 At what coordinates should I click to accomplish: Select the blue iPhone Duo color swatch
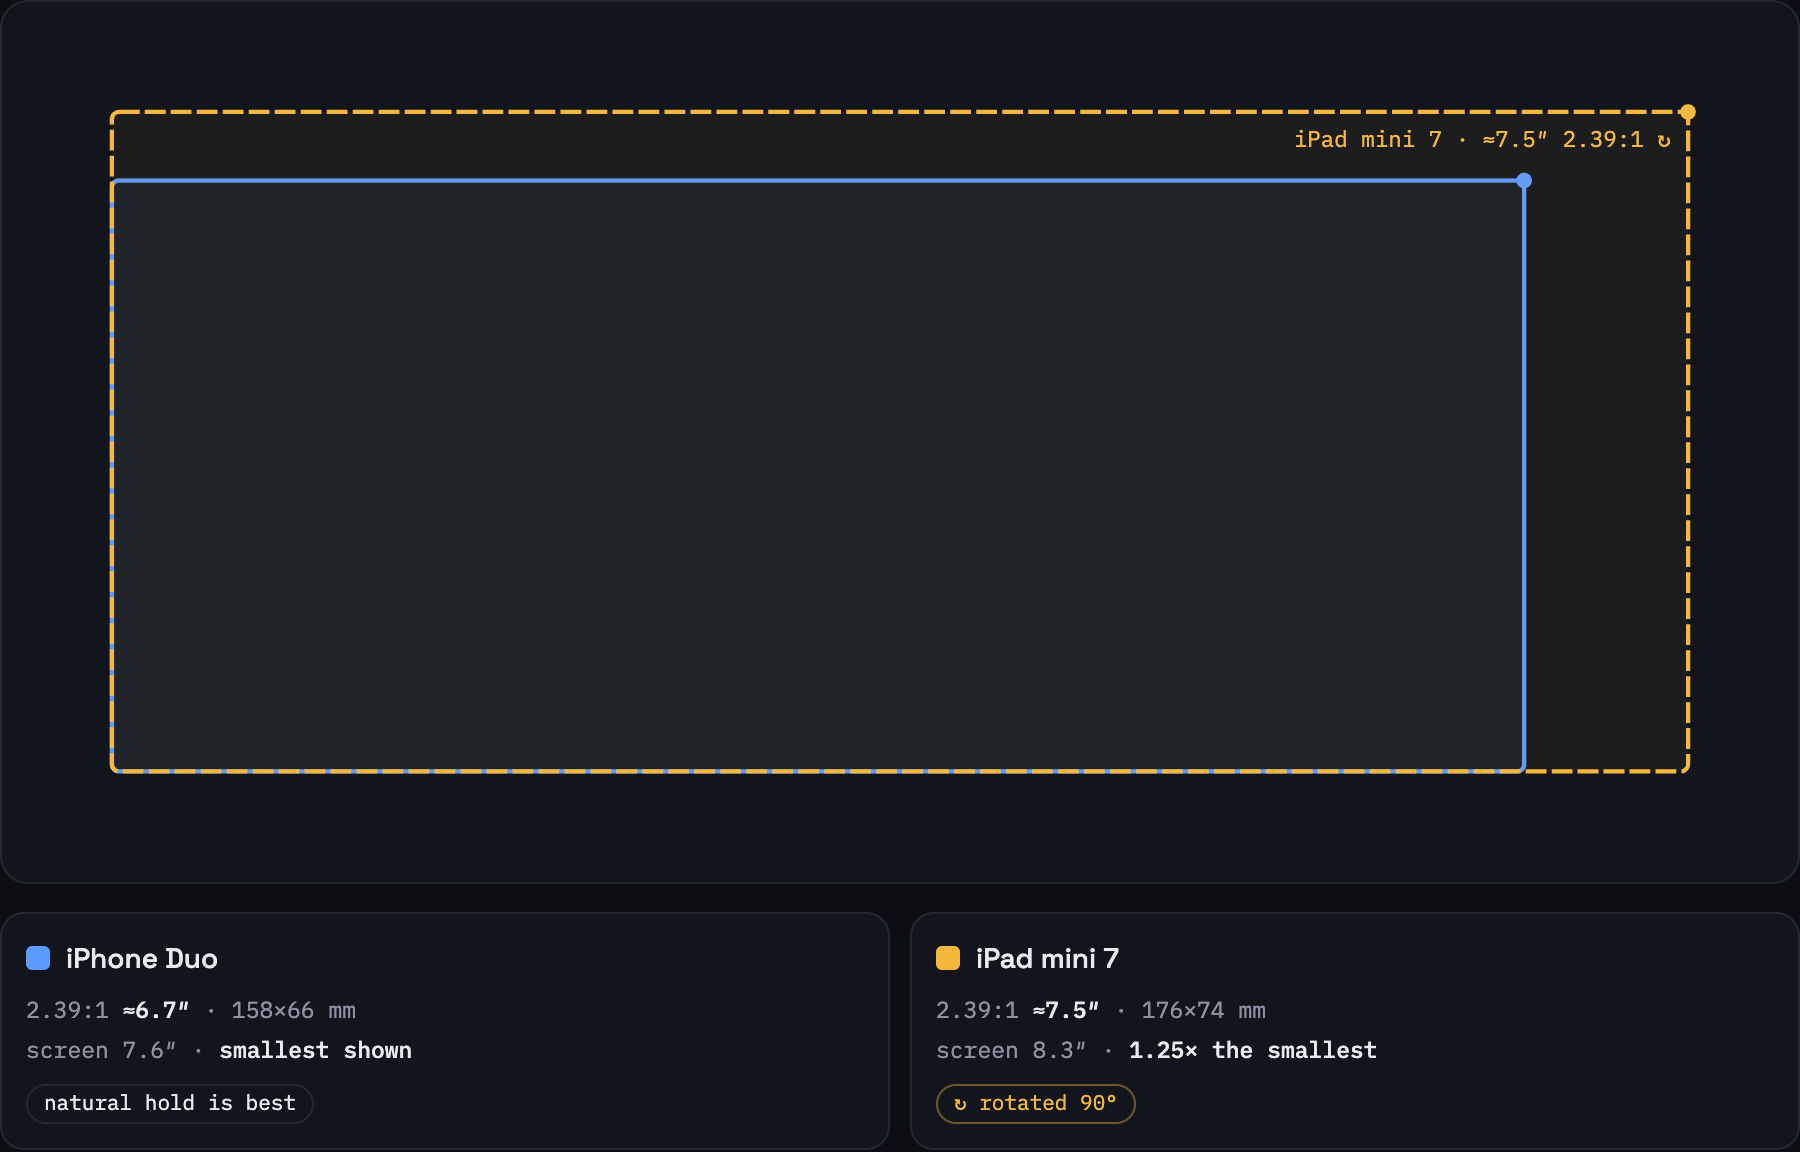(x=38, y=958)
